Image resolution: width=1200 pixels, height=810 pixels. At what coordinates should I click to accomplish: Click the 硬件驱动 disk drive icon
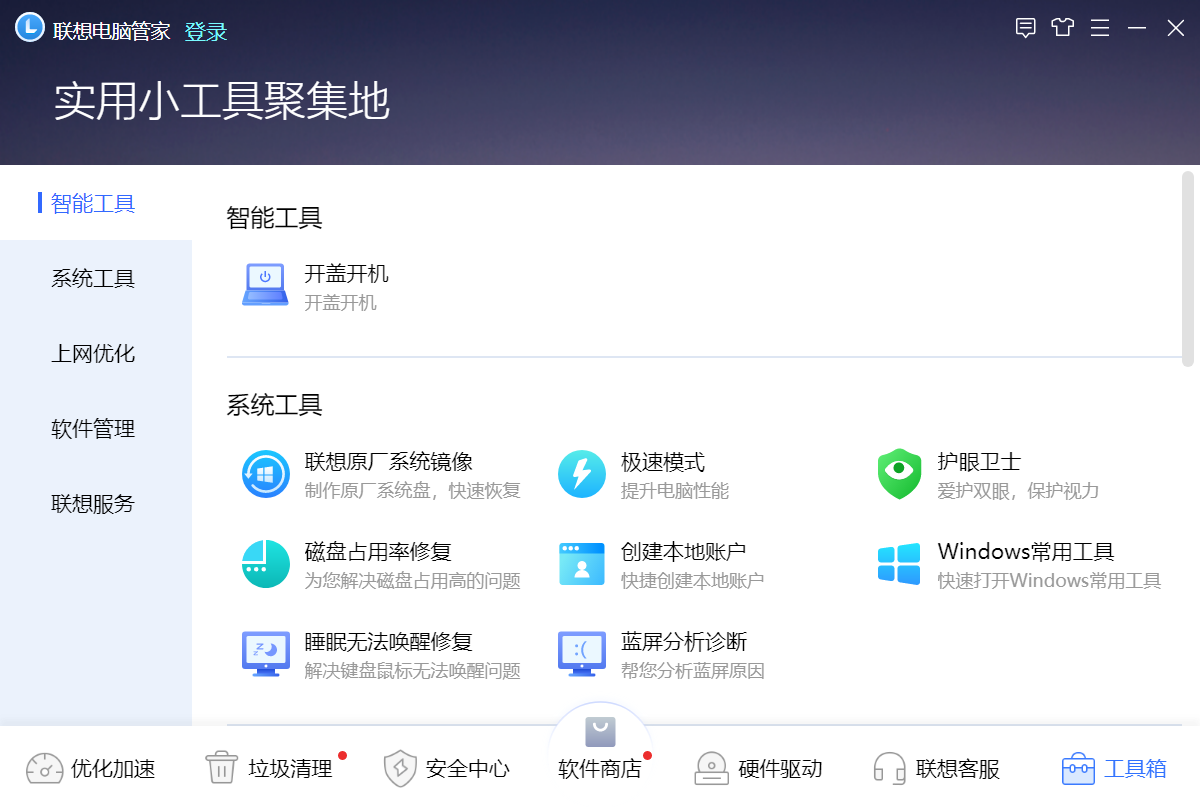711,768
